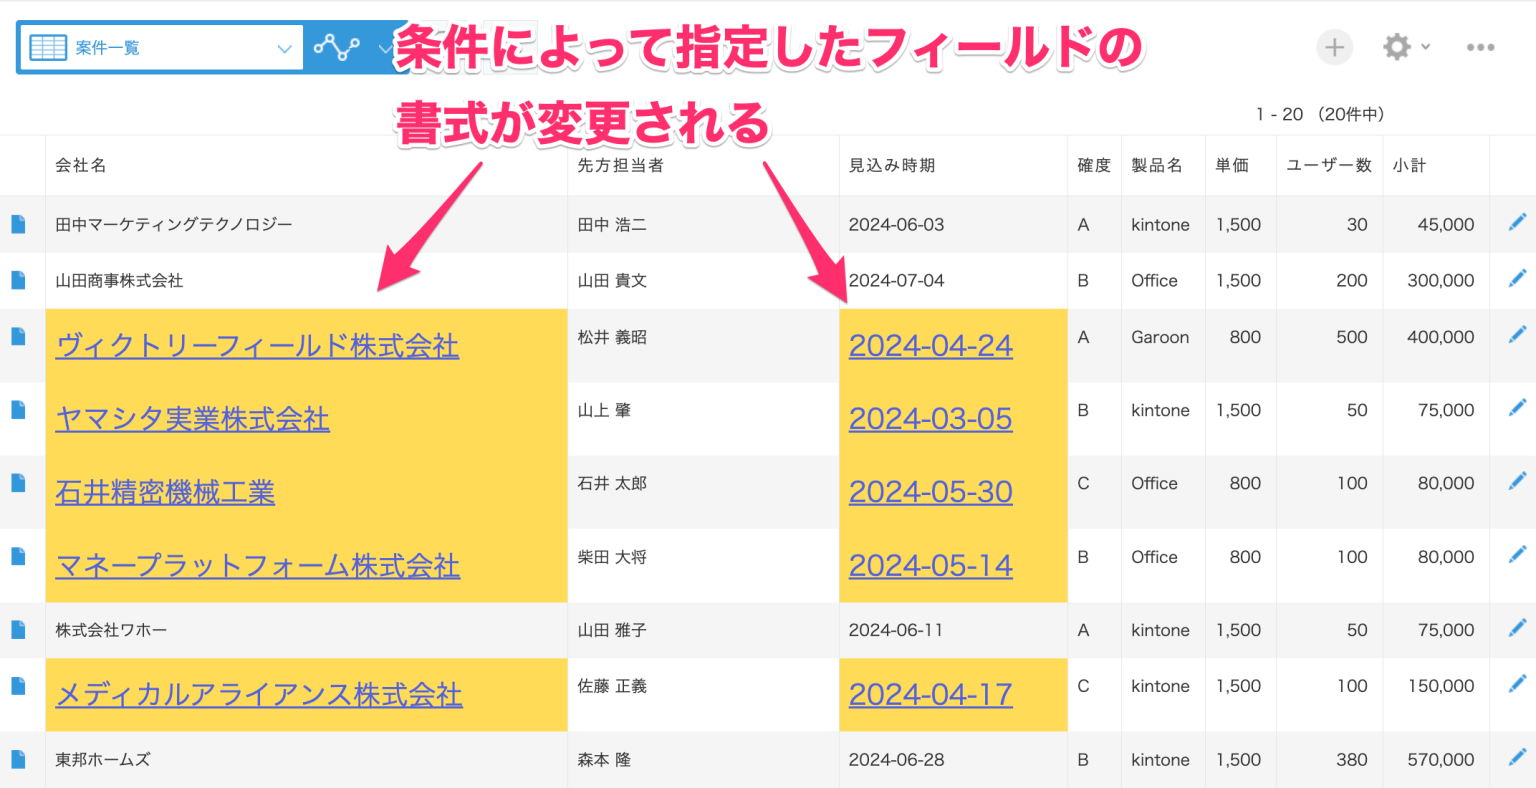This screenshot has height=788, width=1536.
Task: Open the chart/graph view icon
Action: click(x=337, y=46)
